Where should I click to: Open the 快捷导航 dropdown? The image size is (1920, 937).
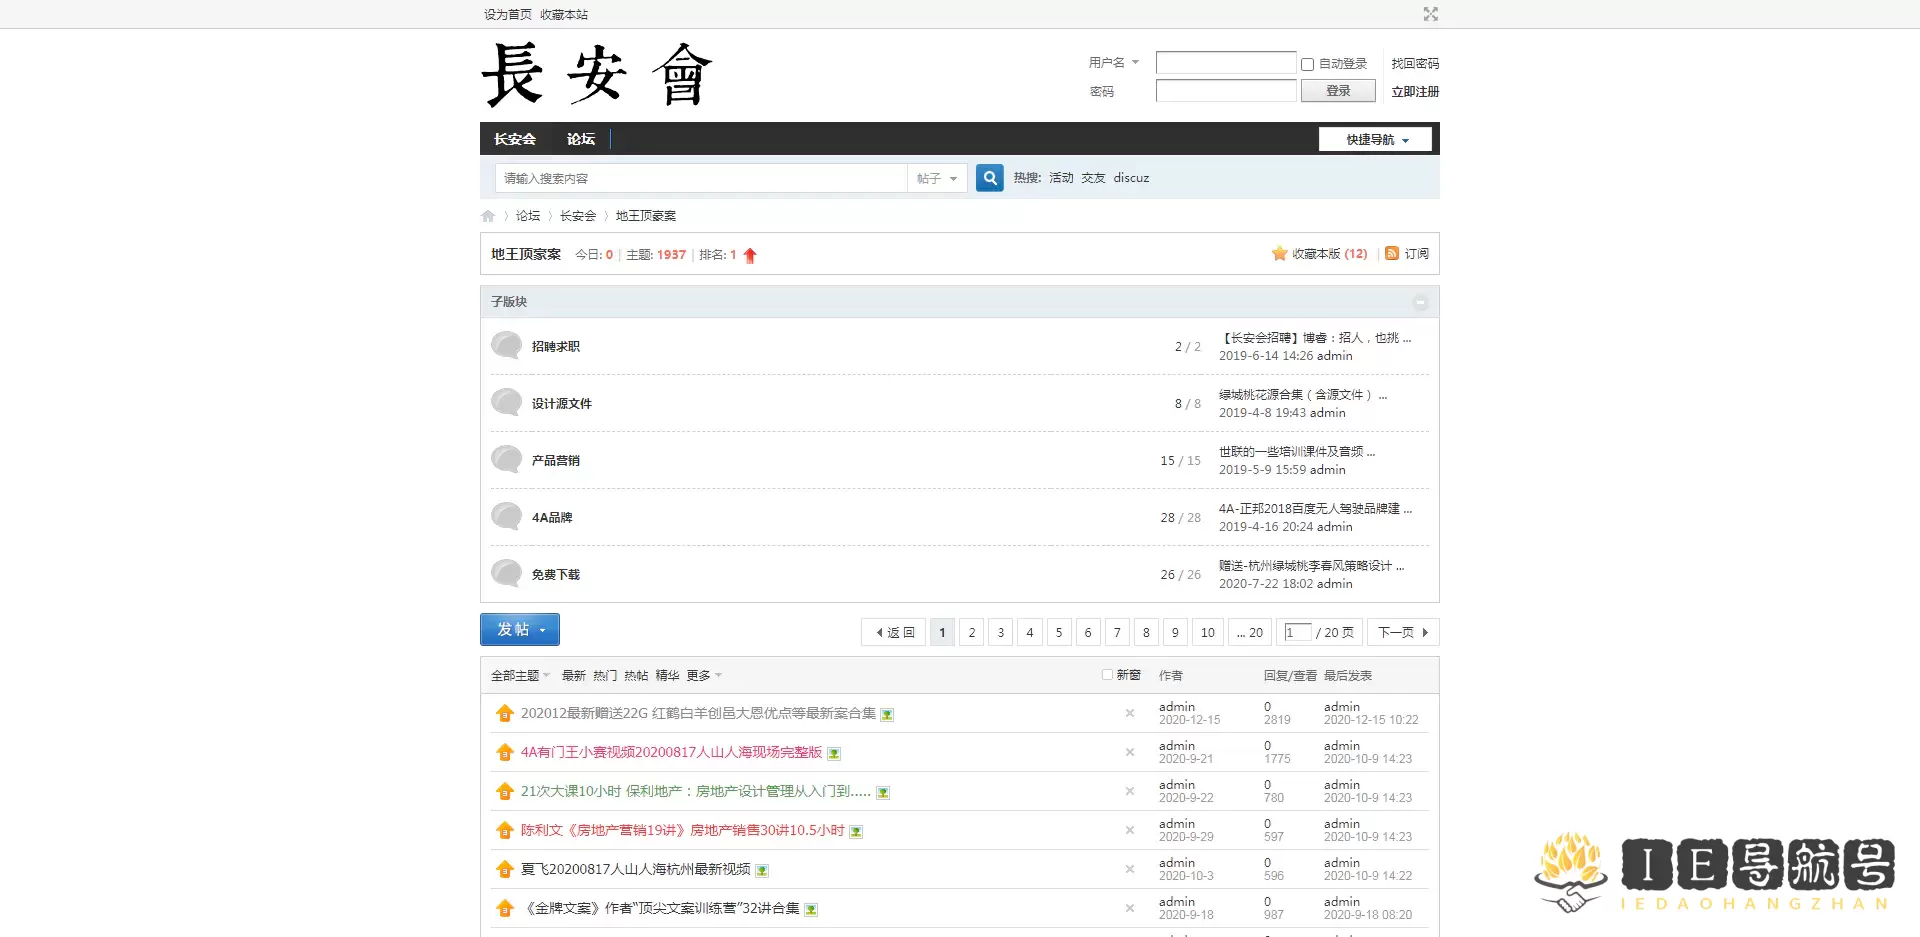click(x=1375, y=140)
